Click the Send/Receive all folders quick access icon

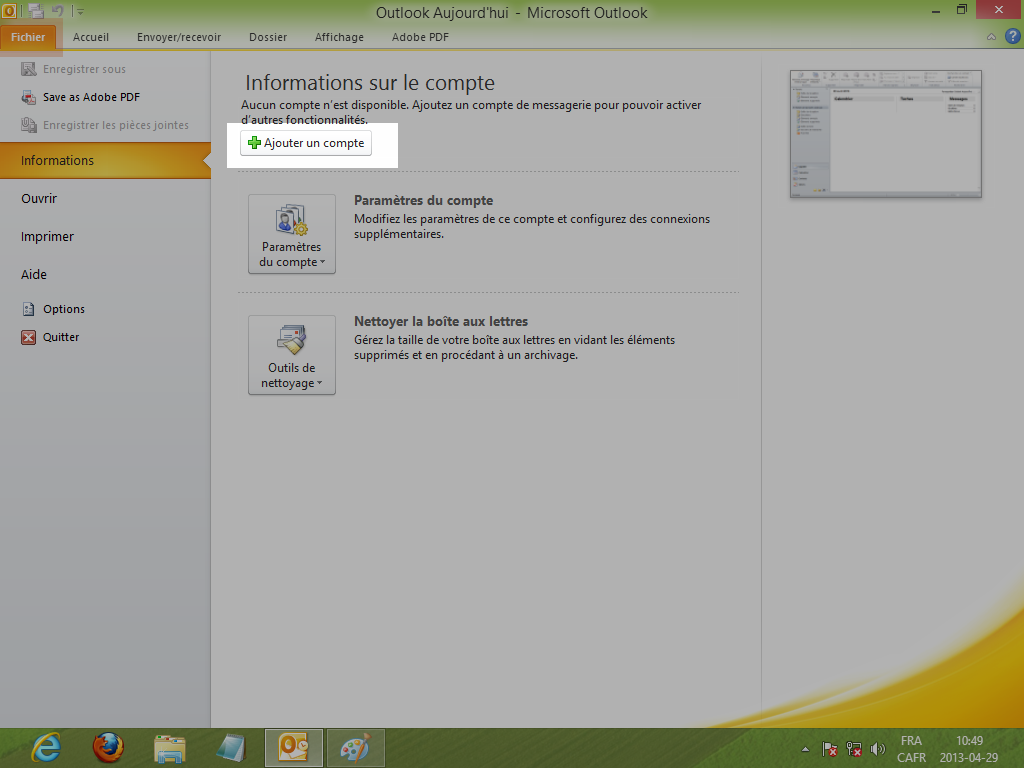point(37,10)
